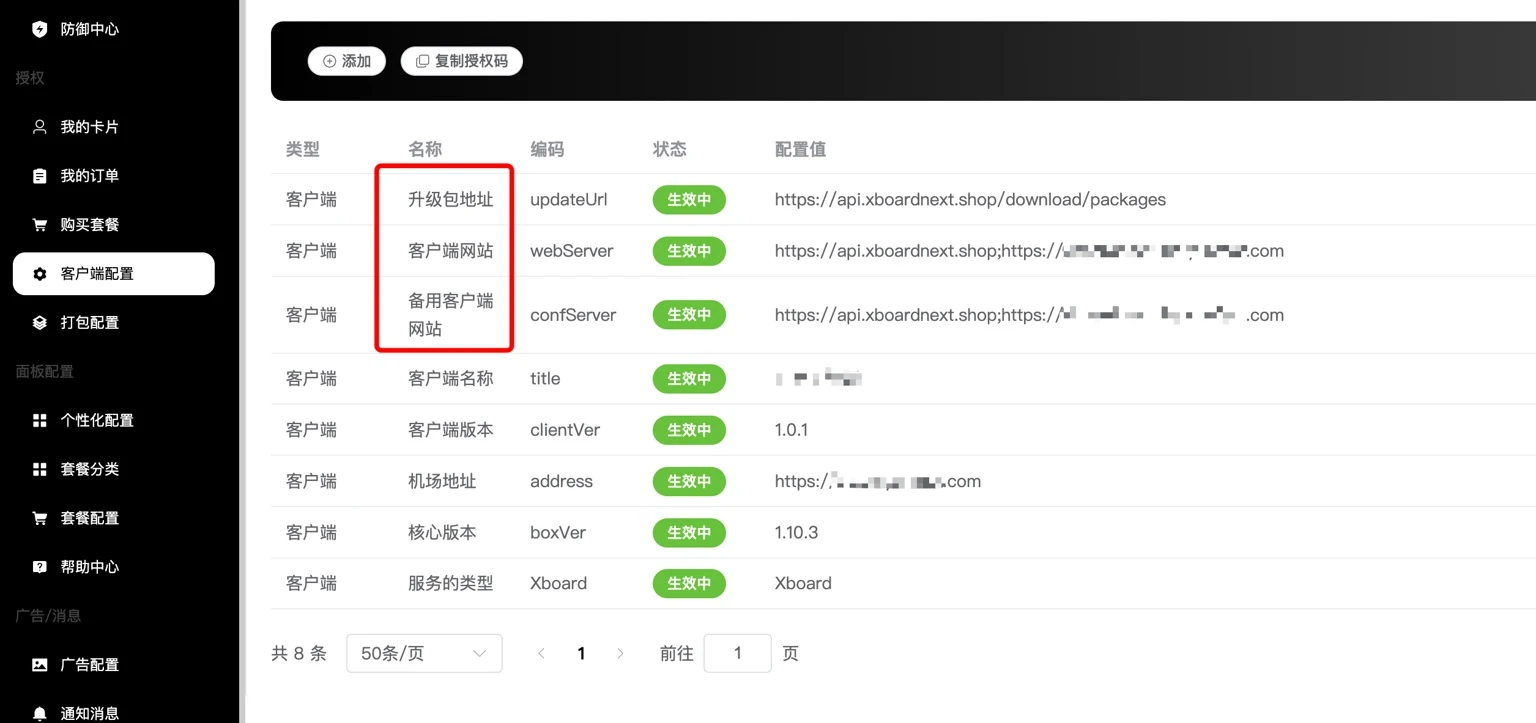The height and width of the screenshot is (723, 1536).
Task: Click the cart icon beside 购买套餐
Action: point(40,225)
